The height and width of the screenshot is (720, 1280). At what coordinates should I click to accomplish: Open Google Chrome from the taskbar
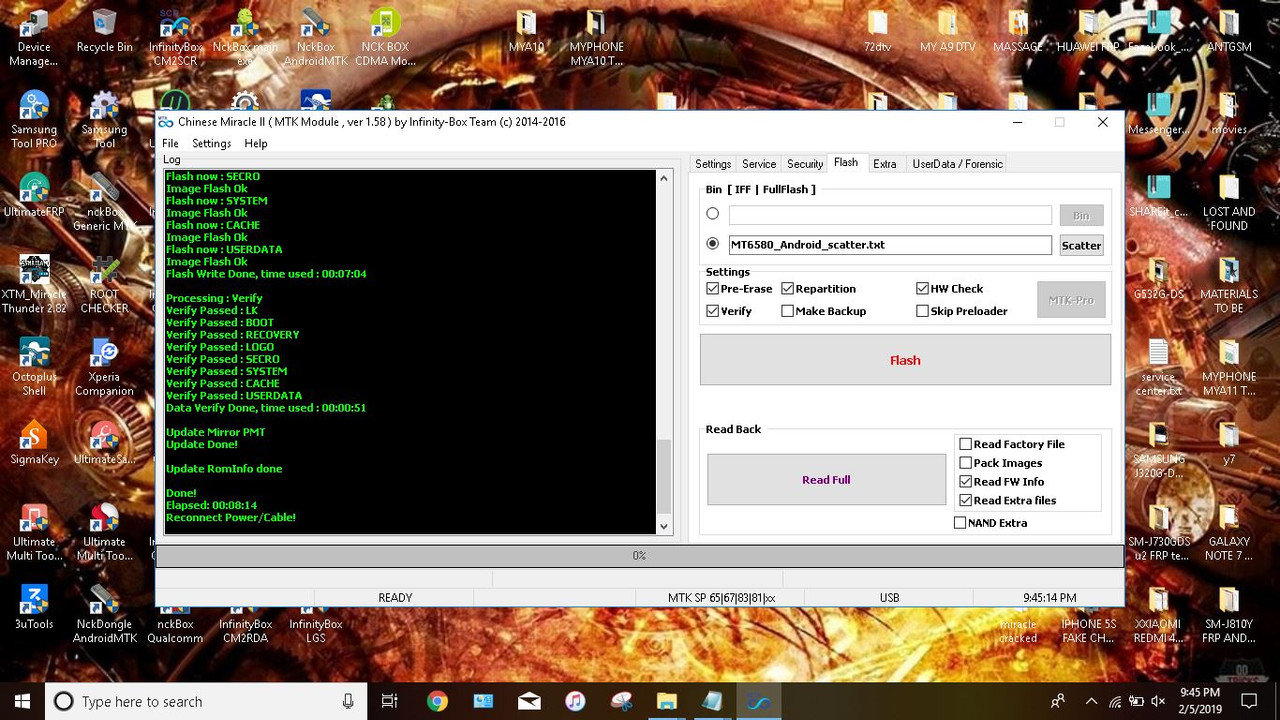pyautogui.click(x=437, y=701)
